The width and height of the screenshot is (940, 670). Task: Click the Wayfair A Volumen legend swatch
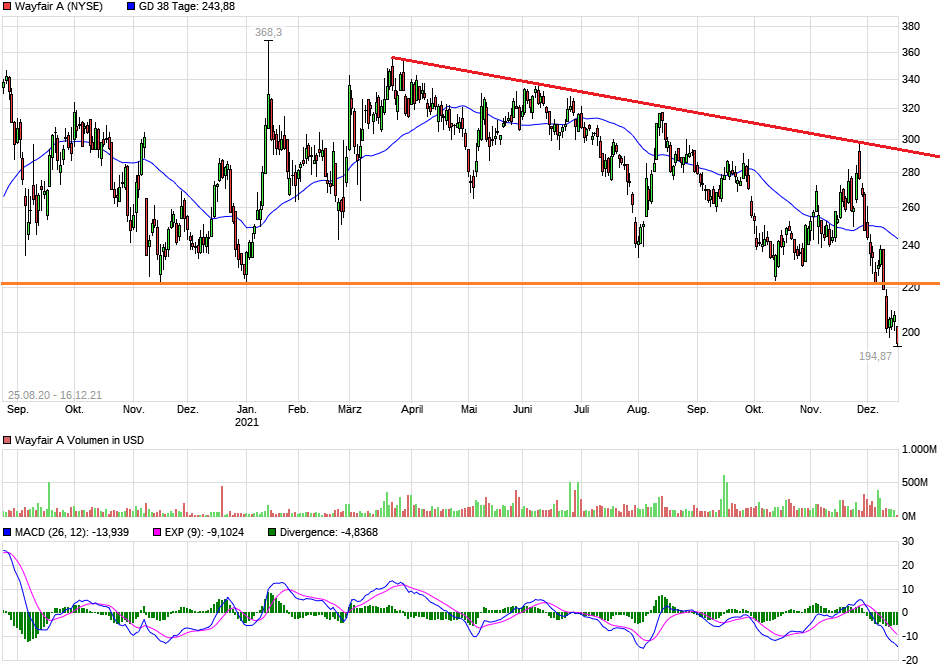7,440
